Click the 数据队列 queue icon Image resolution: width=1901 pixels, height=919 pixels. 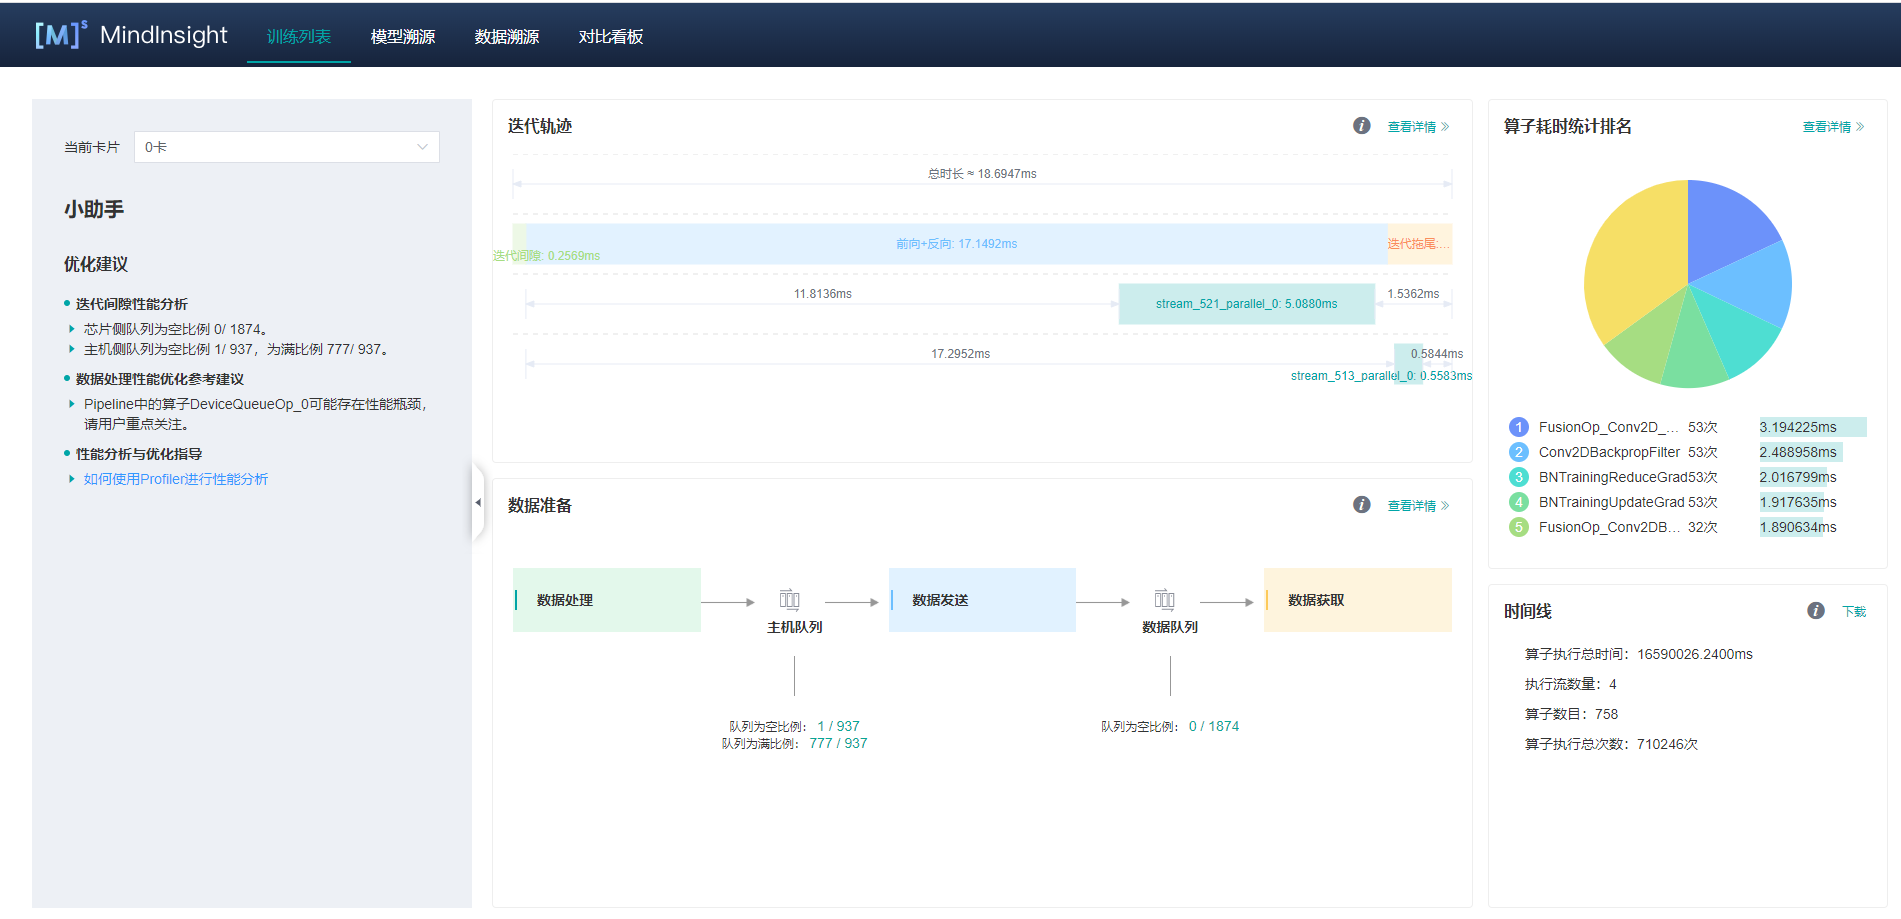pos(1164,600)
